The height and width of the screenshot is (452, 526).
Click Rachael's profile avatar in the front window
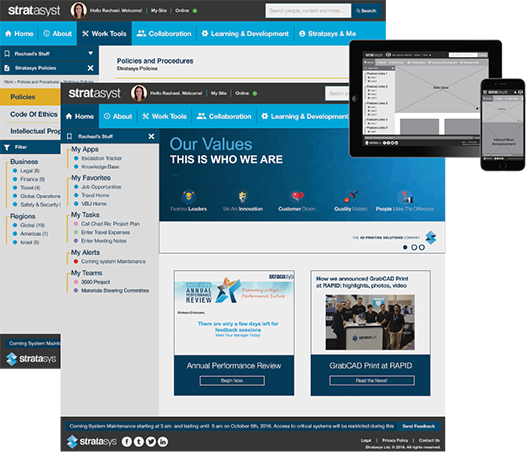click(x=139, y=93)
